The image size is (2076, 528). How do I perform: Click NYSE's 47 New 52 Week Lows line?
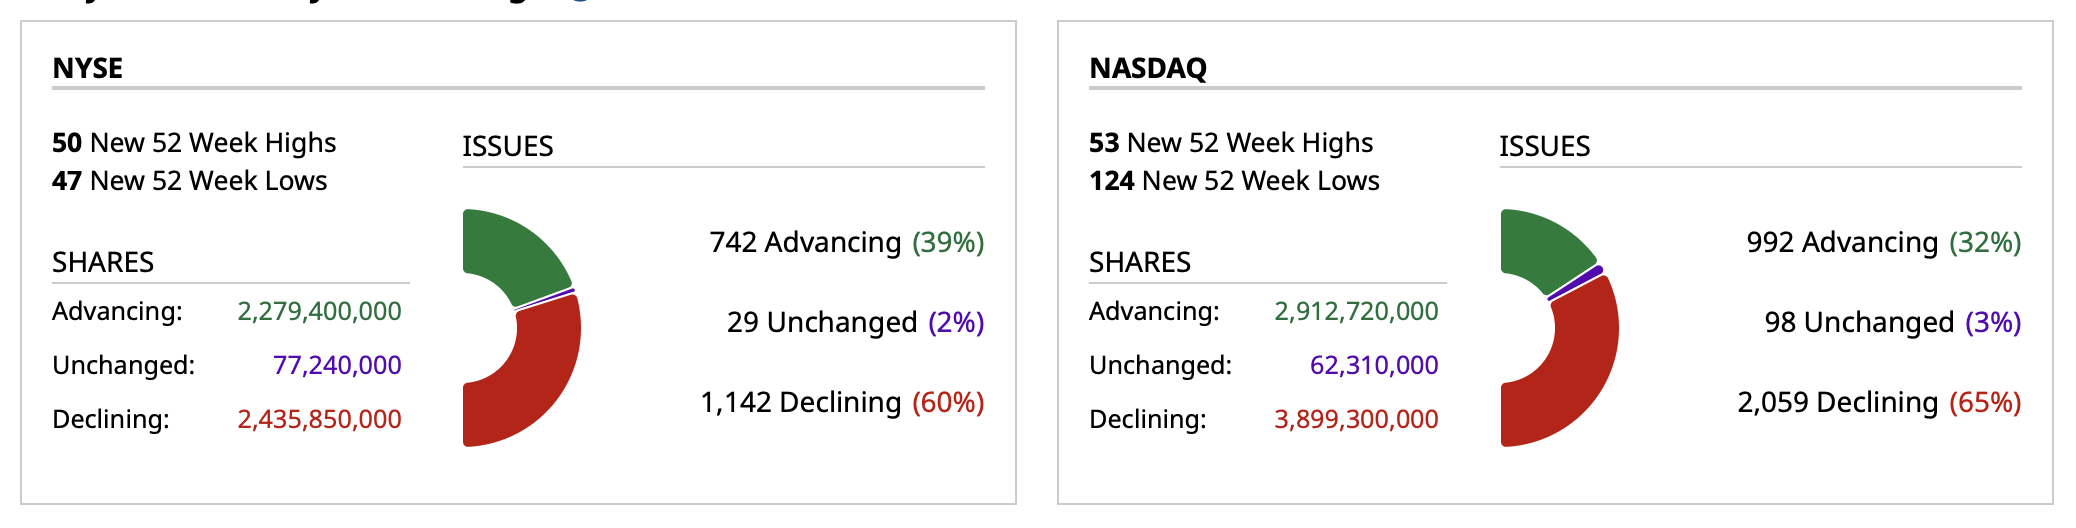190,181
